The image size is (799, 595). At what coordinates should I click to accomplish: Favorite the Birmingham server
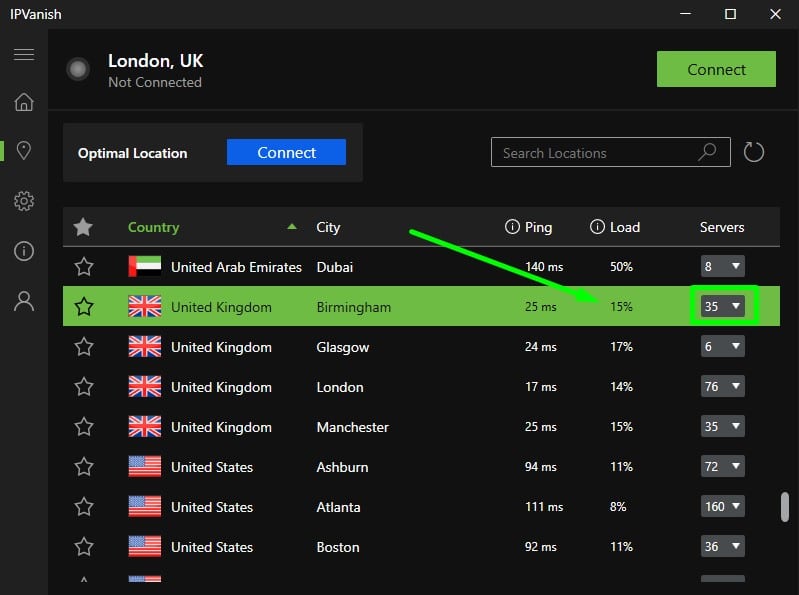tap(84, 307)
